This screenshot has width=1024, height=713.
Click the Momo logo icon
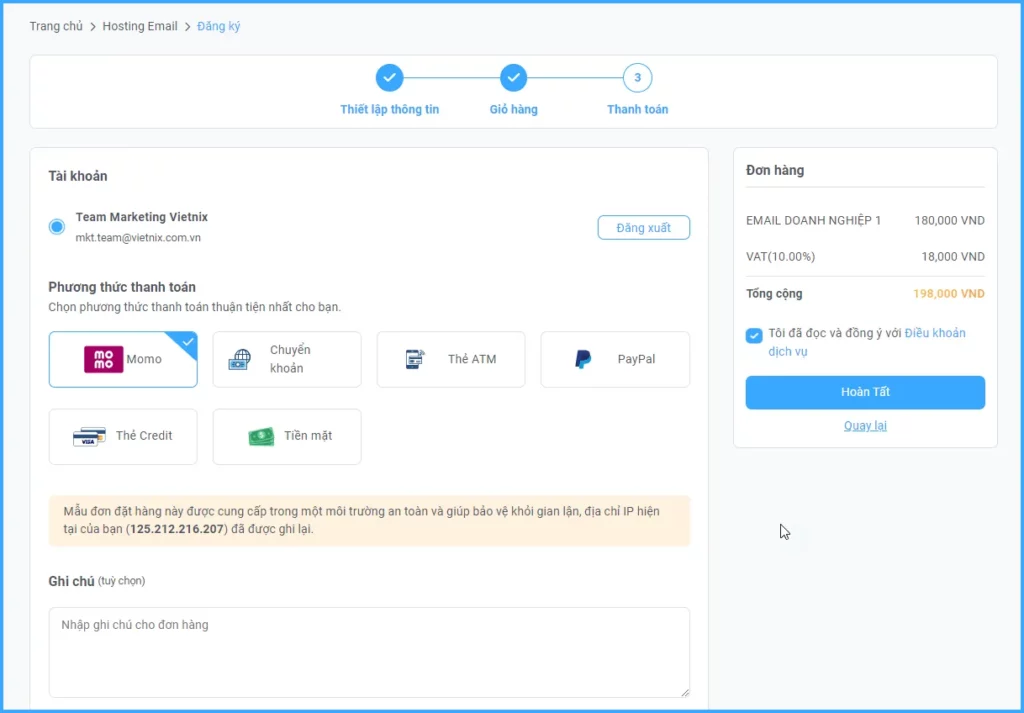tap(103, 359)
